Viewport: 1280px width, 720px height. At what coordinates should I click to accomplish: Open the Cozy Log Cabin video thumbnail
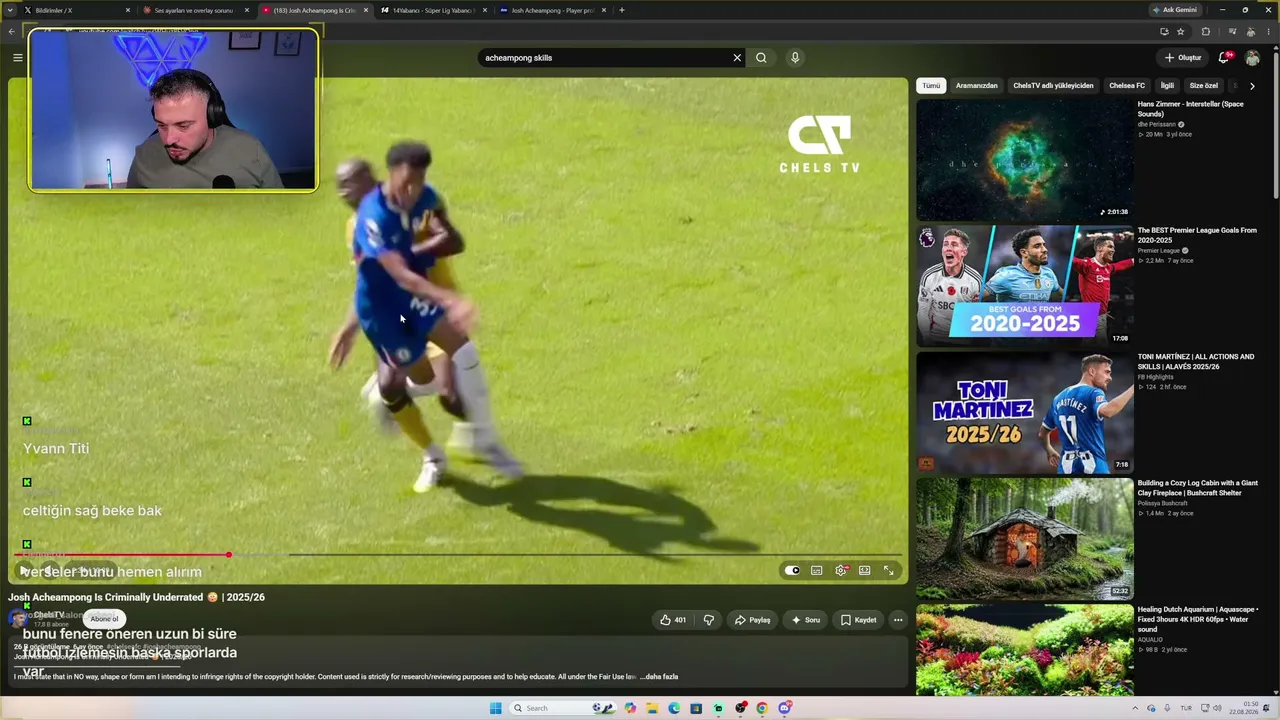tap(1025, 538)
